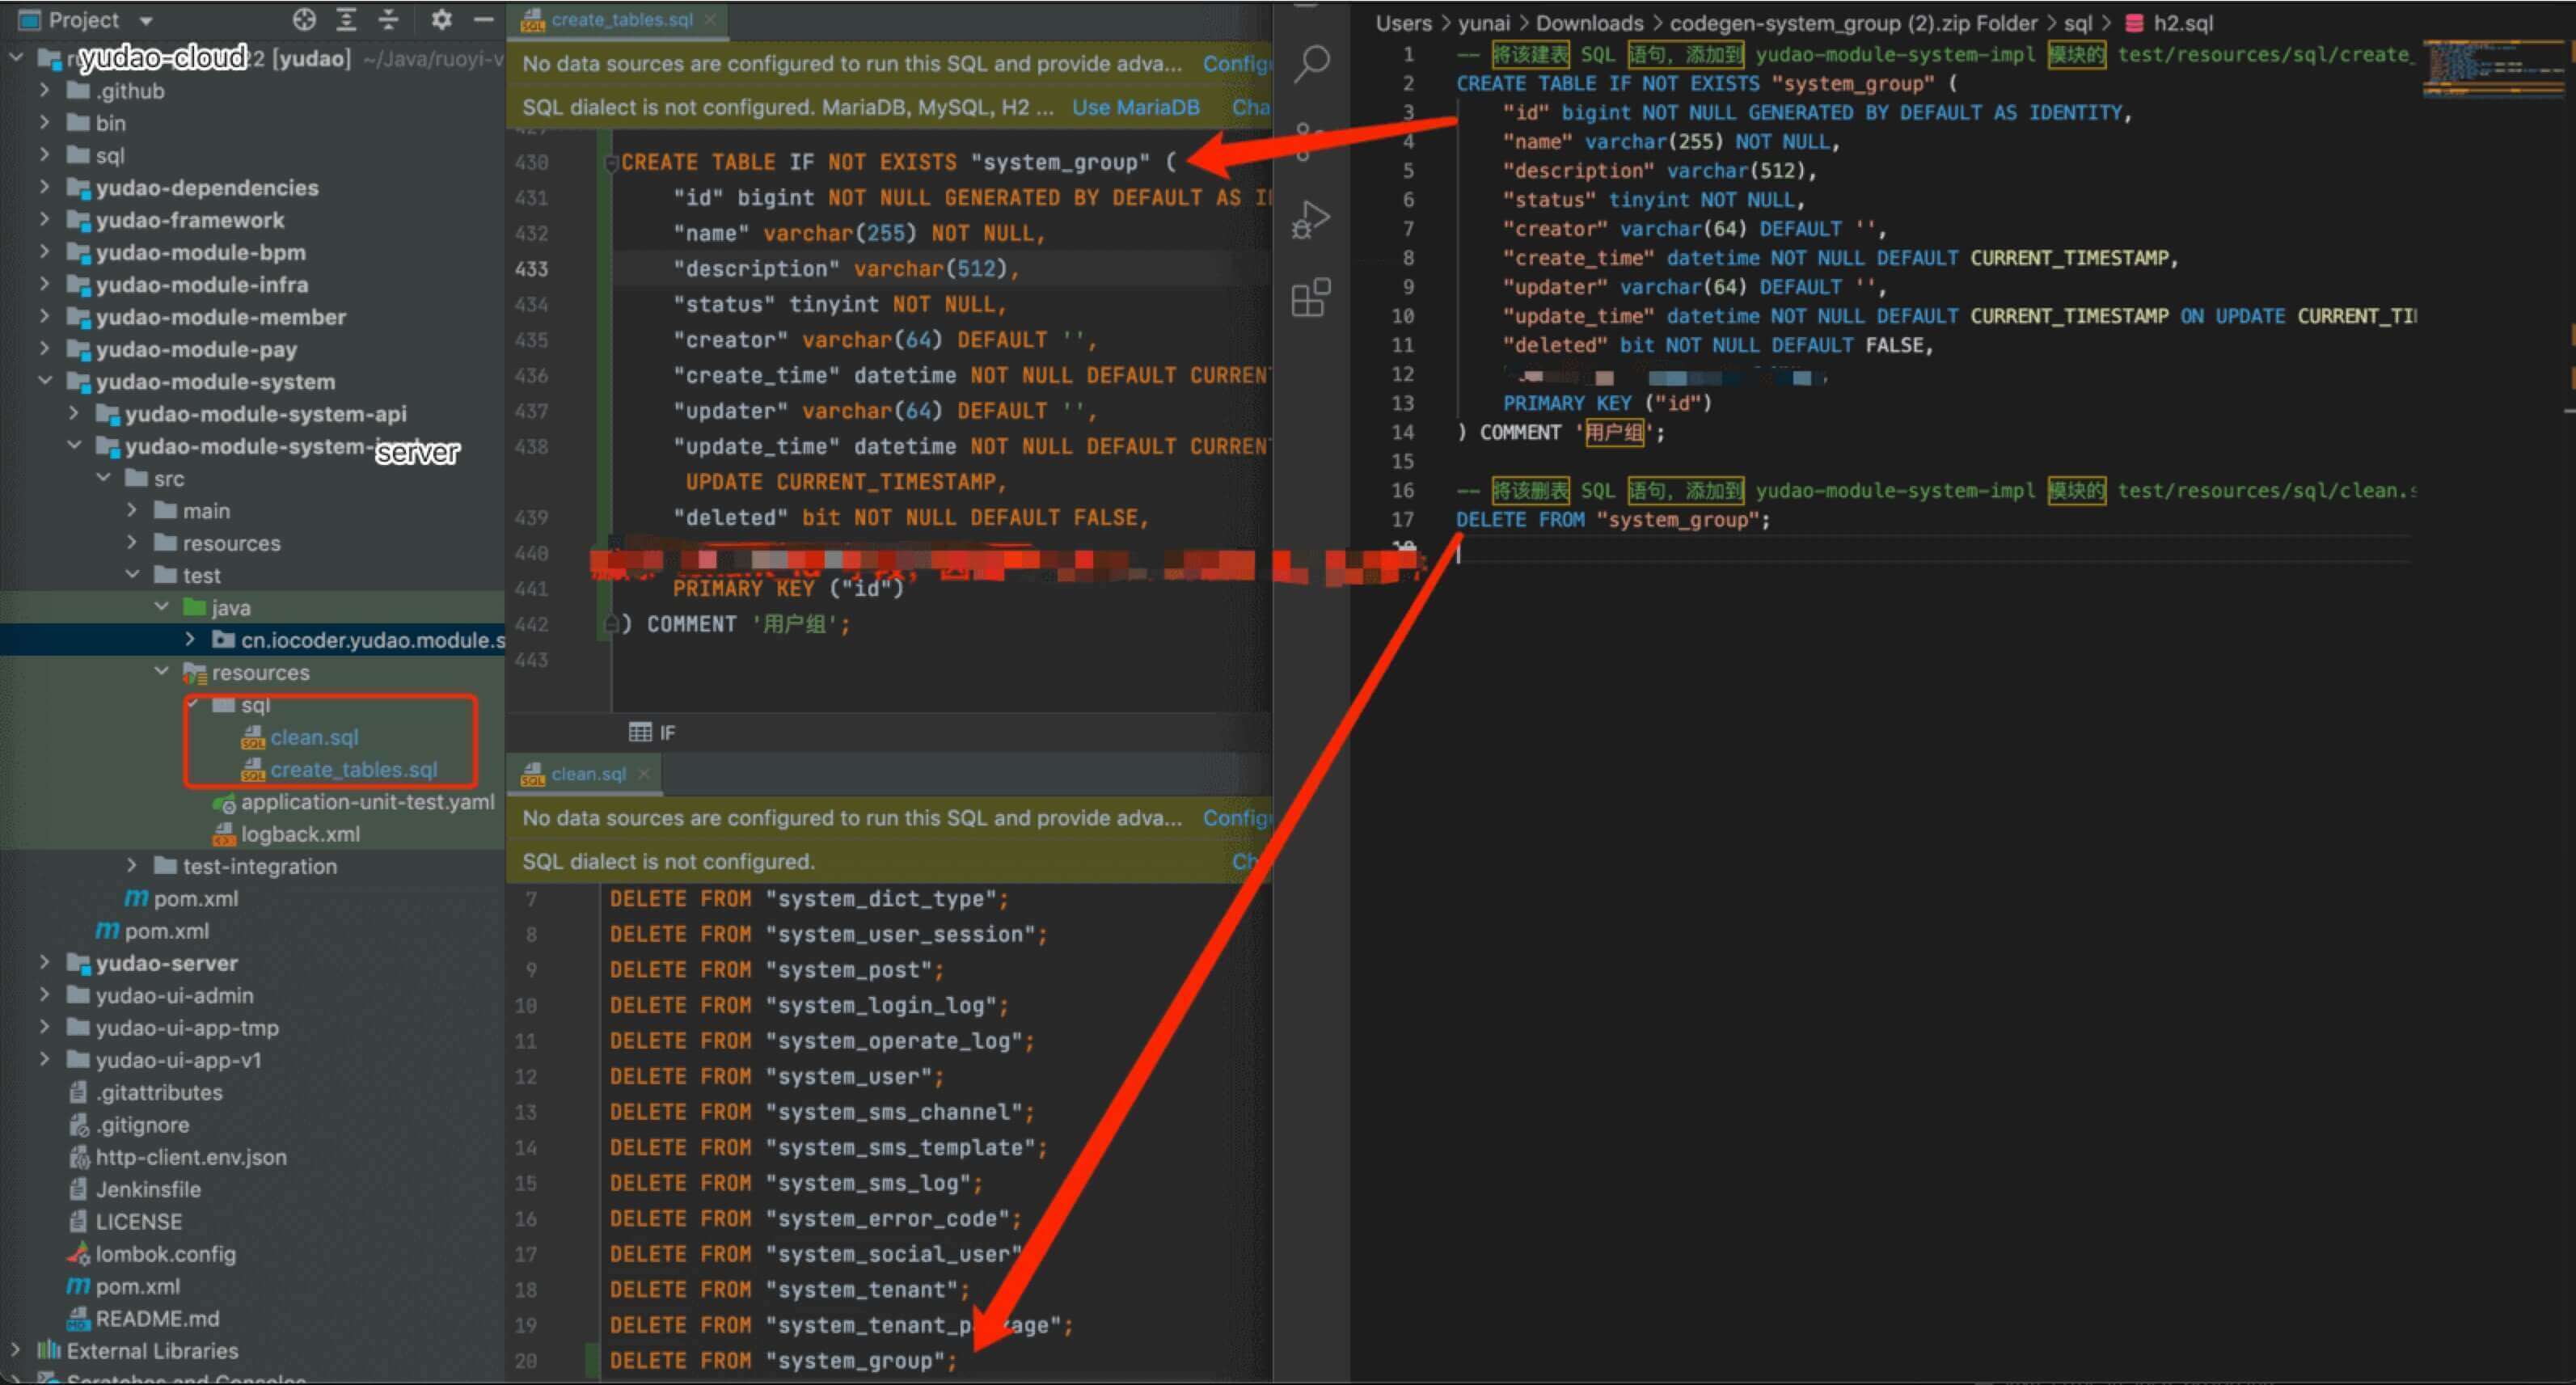This screenshot has width=2576, height=1385.
Task: Click the Use MariaDB link
Action: point(1135,107)
